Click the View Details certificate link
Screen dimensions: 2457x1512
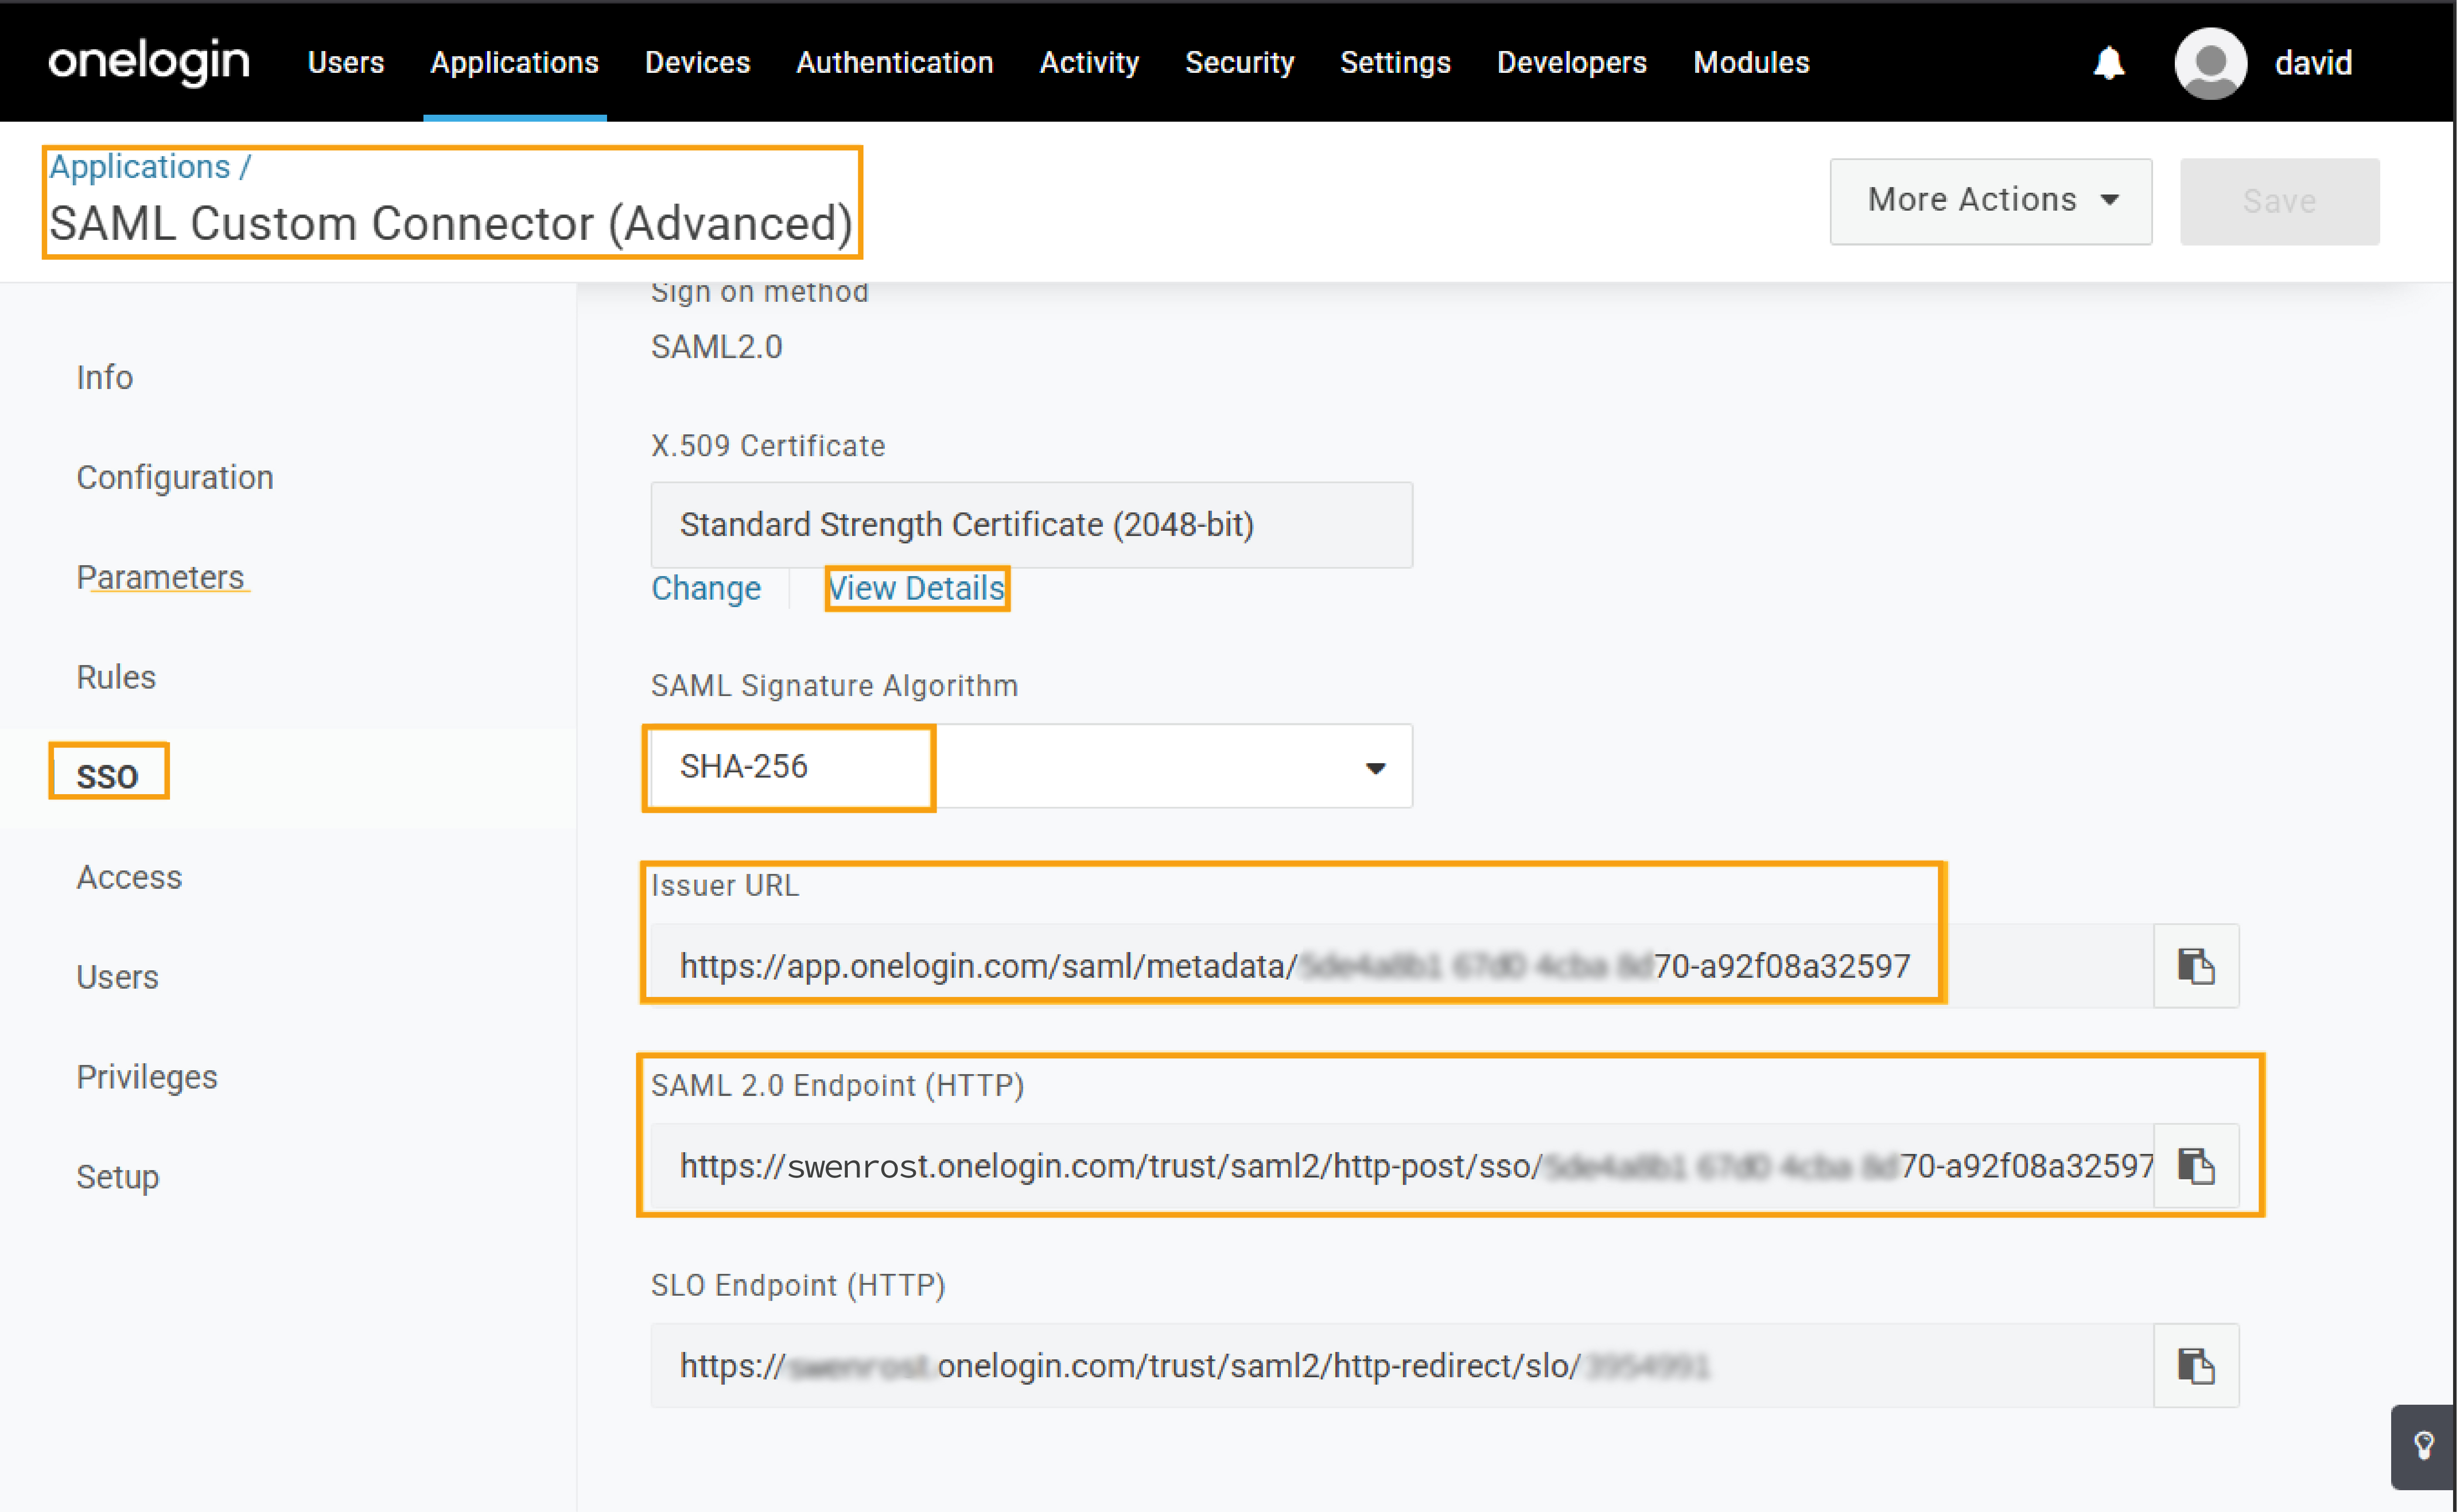[916, 588]
